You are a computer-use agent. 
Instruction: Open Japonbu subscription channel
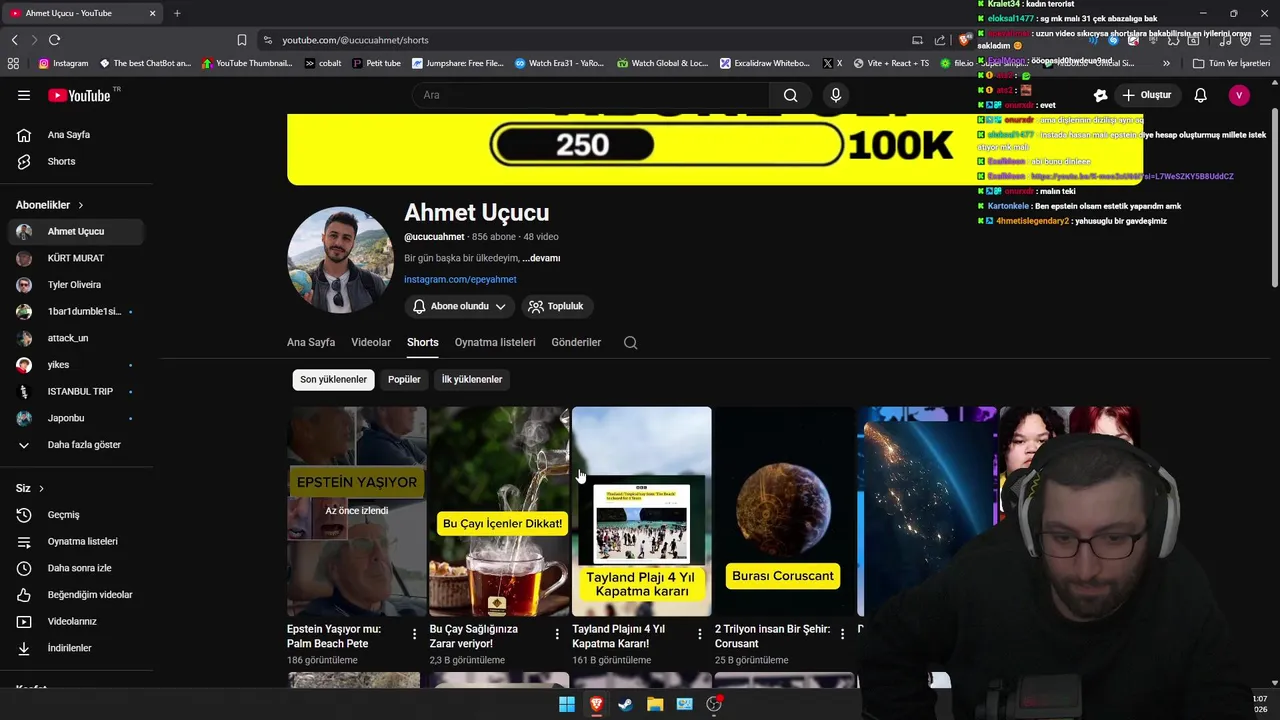66,418
